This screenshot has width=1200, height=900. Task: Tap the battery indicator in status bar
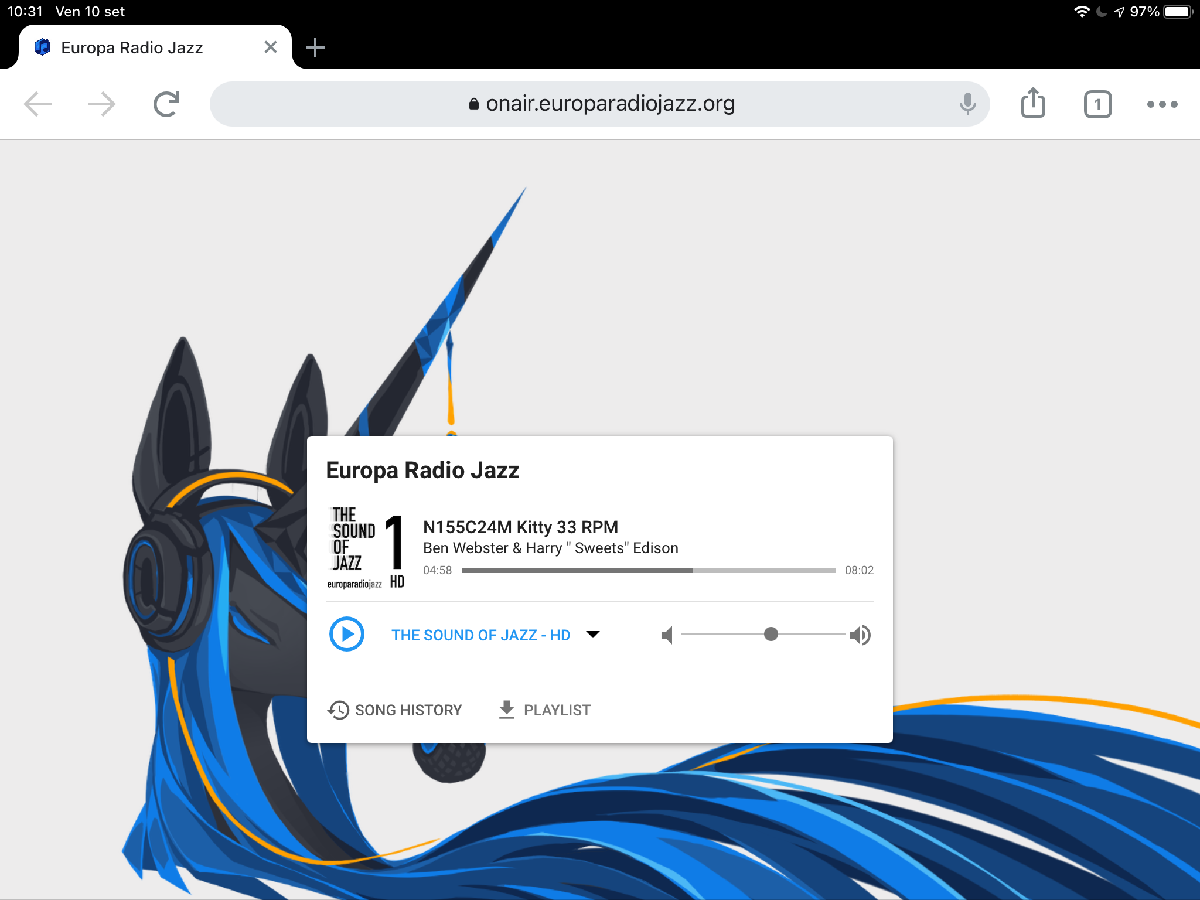(x=1178, y=11)
